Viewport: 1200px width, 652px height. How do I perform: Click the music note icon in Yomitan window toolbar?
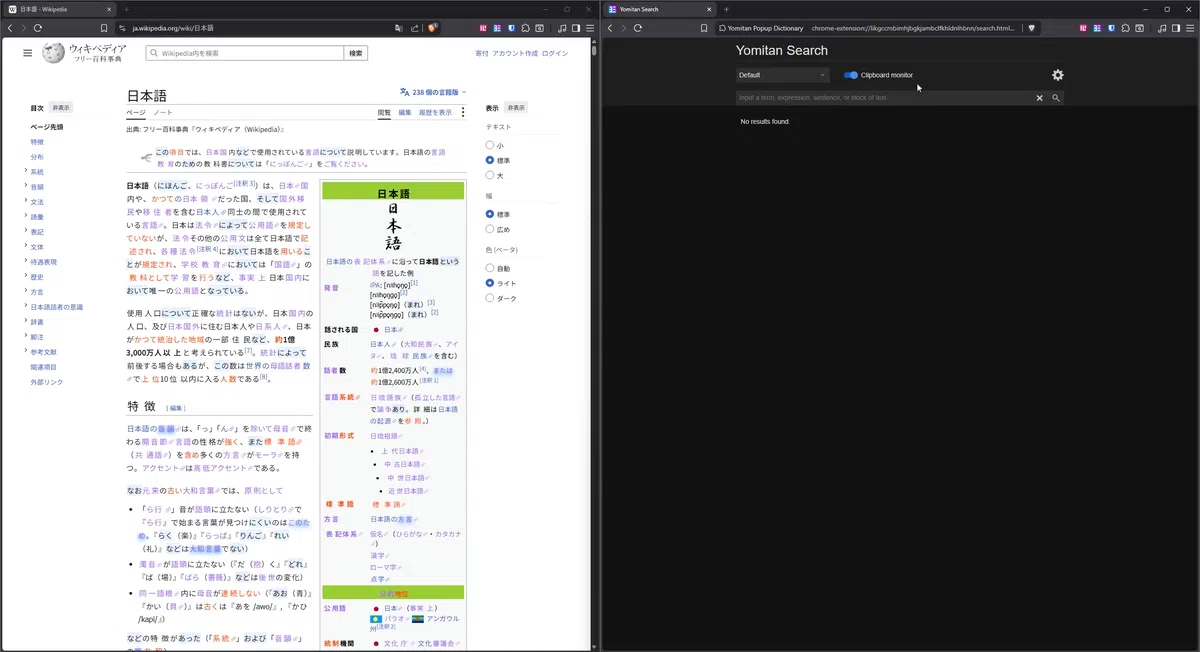click(x=1162, y=28)
